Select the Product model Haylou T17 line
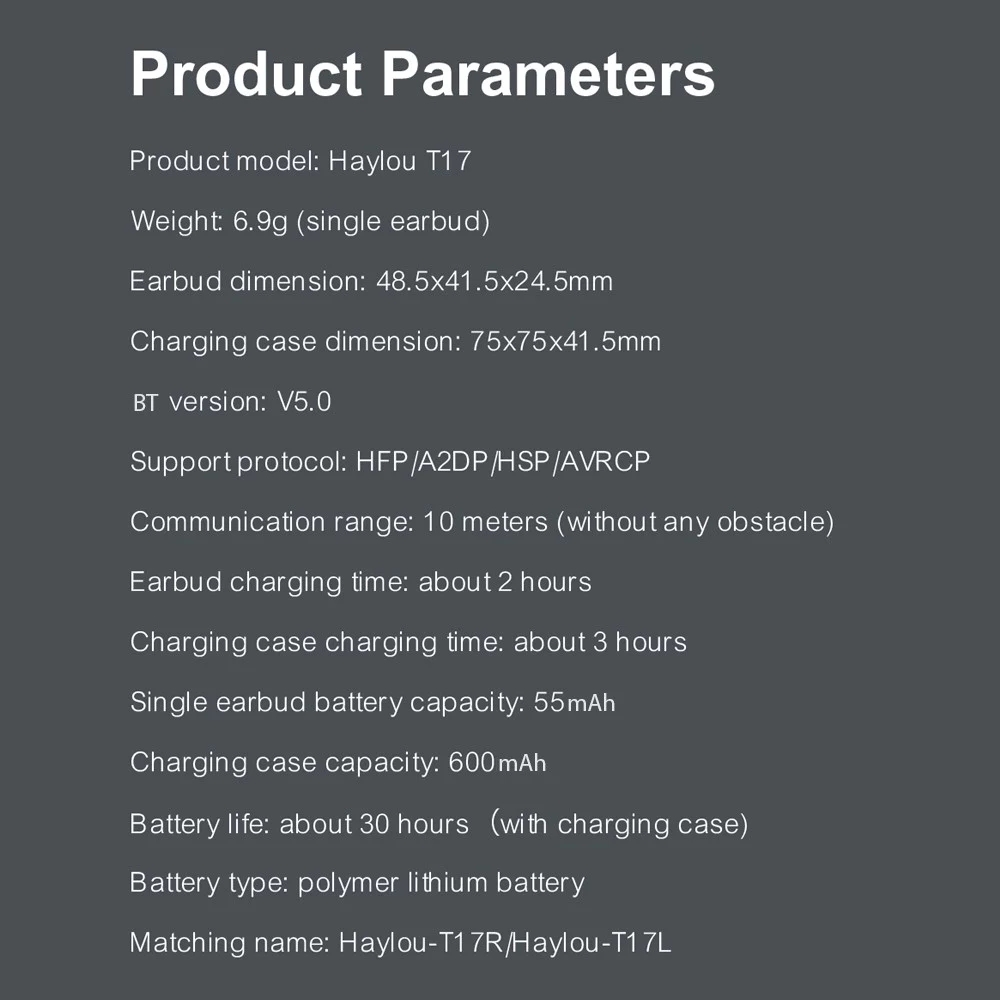Screen dimensions: 1000x1000 [x=300, y=161]
